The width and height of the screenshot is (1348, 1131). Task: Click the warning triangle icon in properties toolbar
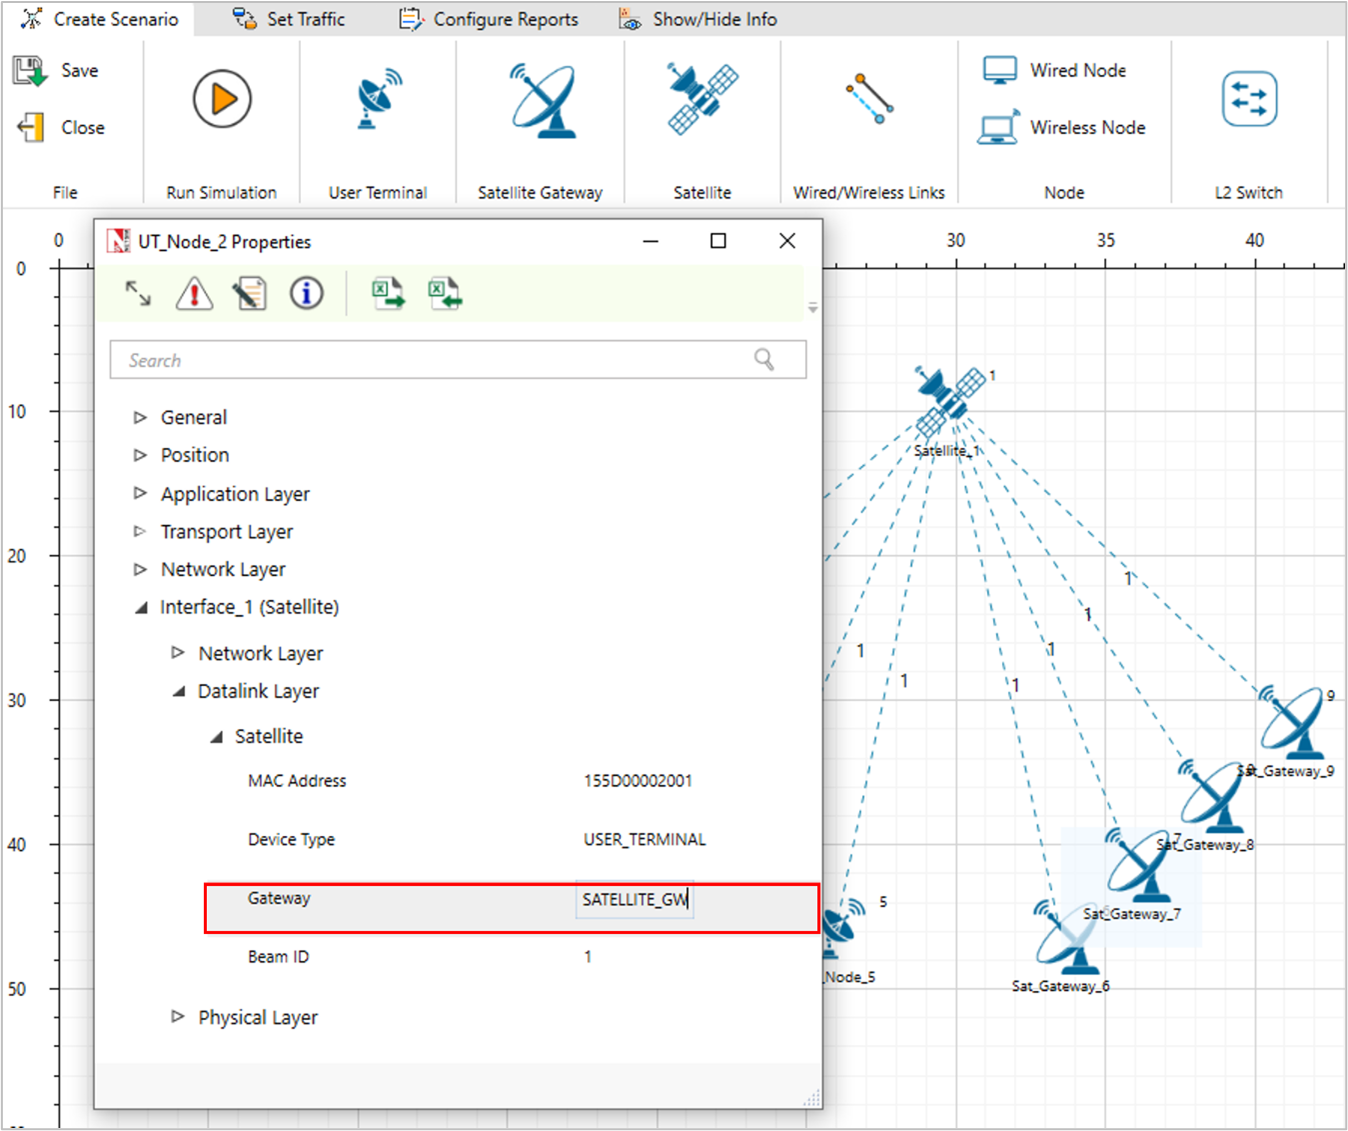[194, 294]
